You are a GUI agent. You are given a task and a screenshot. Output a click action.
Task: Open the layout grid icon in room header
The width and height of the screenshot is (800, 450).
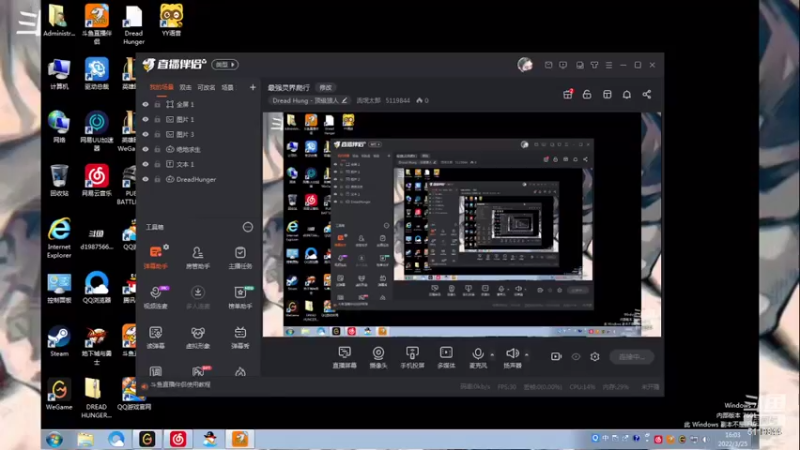coord(607,94)
